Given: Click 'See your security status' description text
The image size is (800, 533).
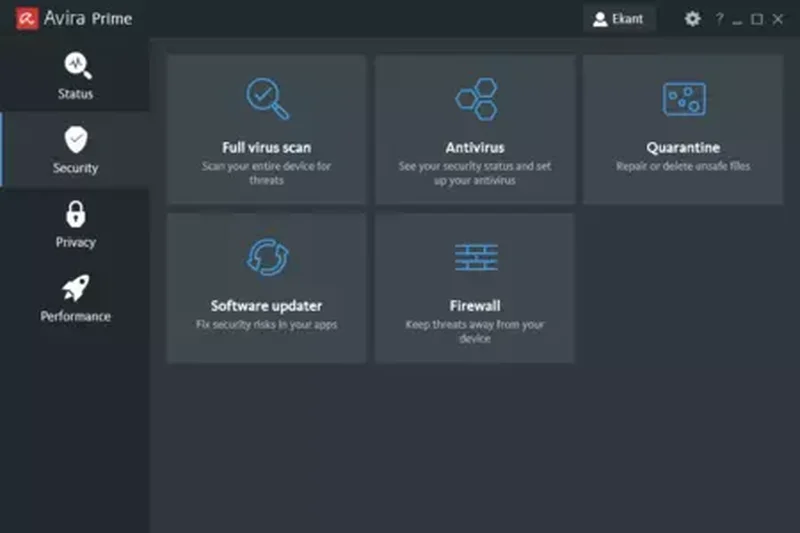Looking at the screenshot, I should click(475, 173).
